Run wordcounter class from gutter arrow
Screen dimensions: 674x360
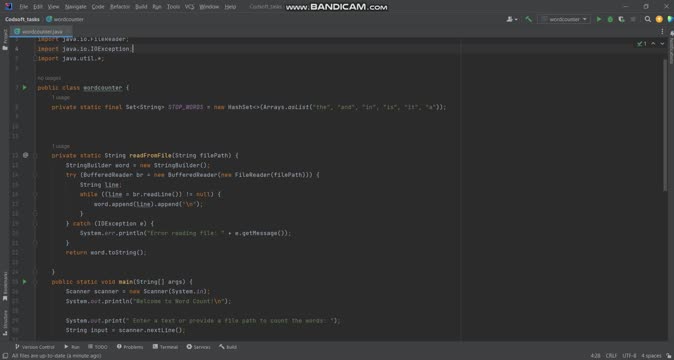point(25,88)
